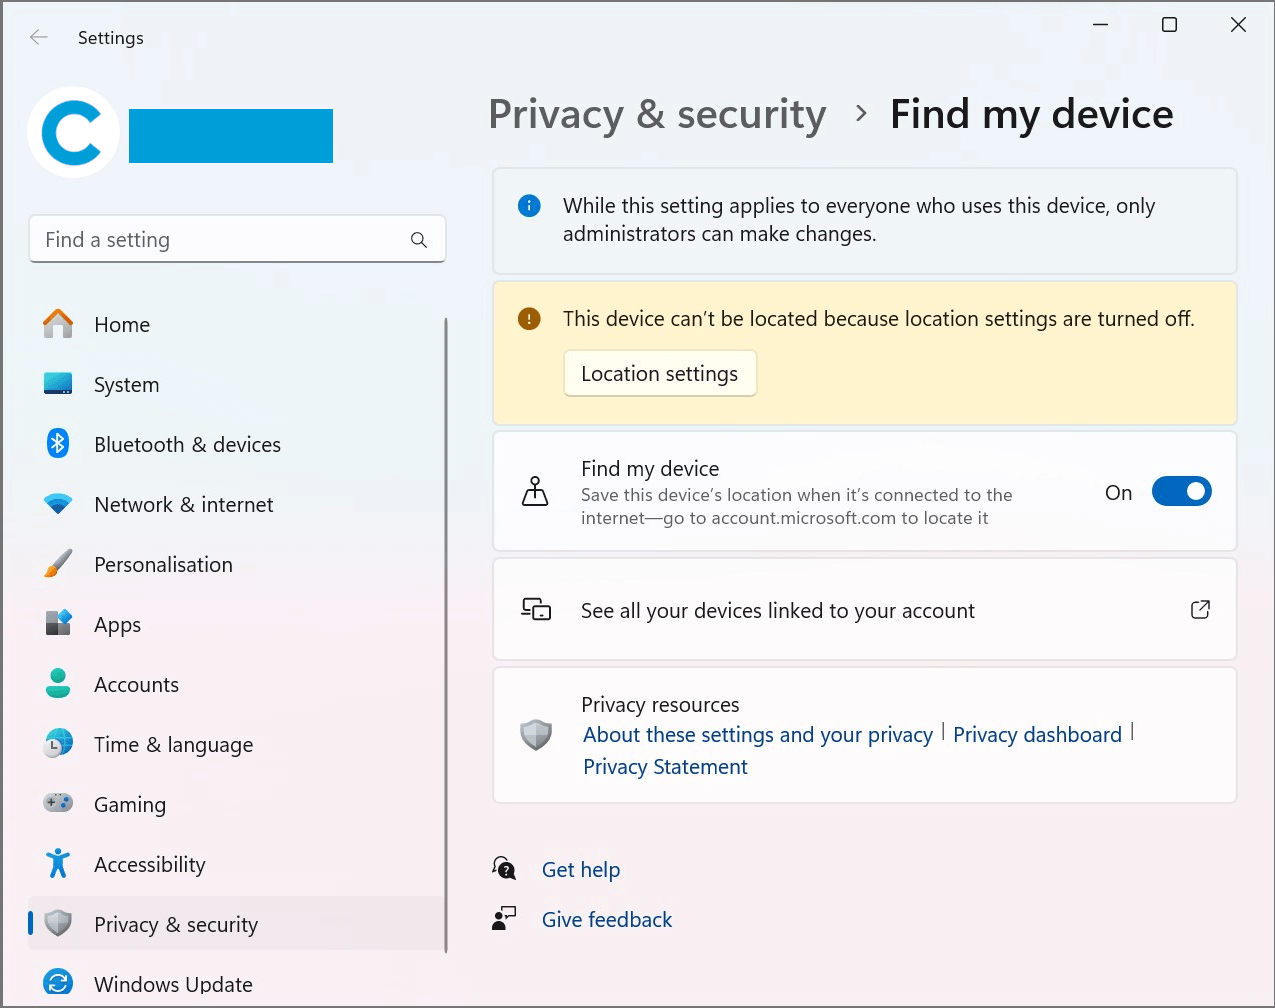Open linked devices external link arrow

click(x=1200, y=610)
